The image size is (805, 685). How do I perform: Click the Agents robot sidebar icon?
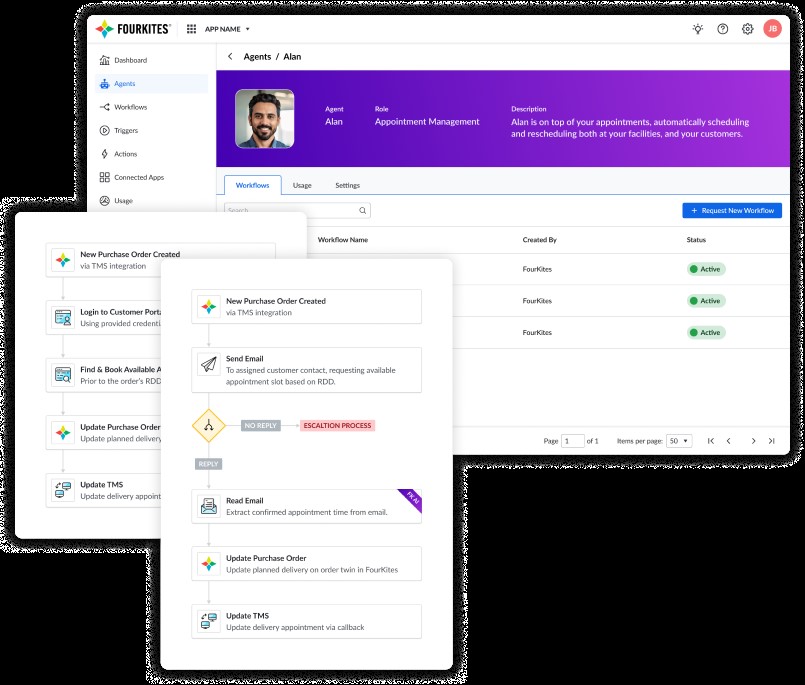coord(104,84)
